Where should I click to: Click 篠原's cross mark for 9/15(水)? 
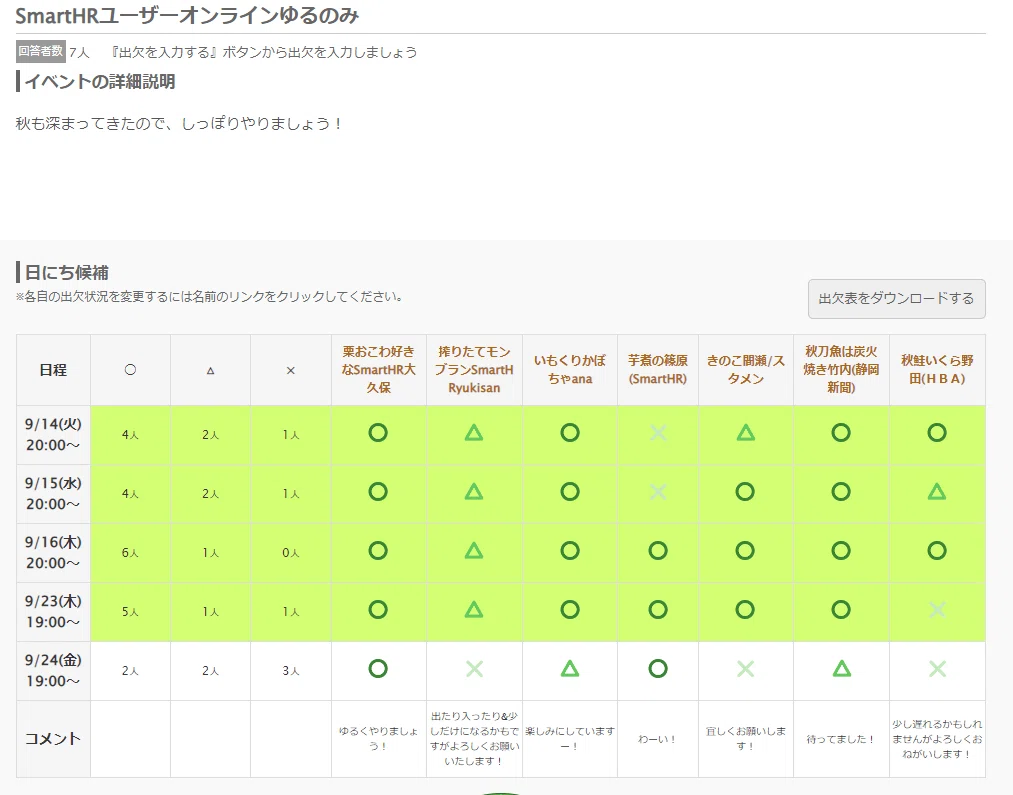pyautogui.click(x=658, y=492)
